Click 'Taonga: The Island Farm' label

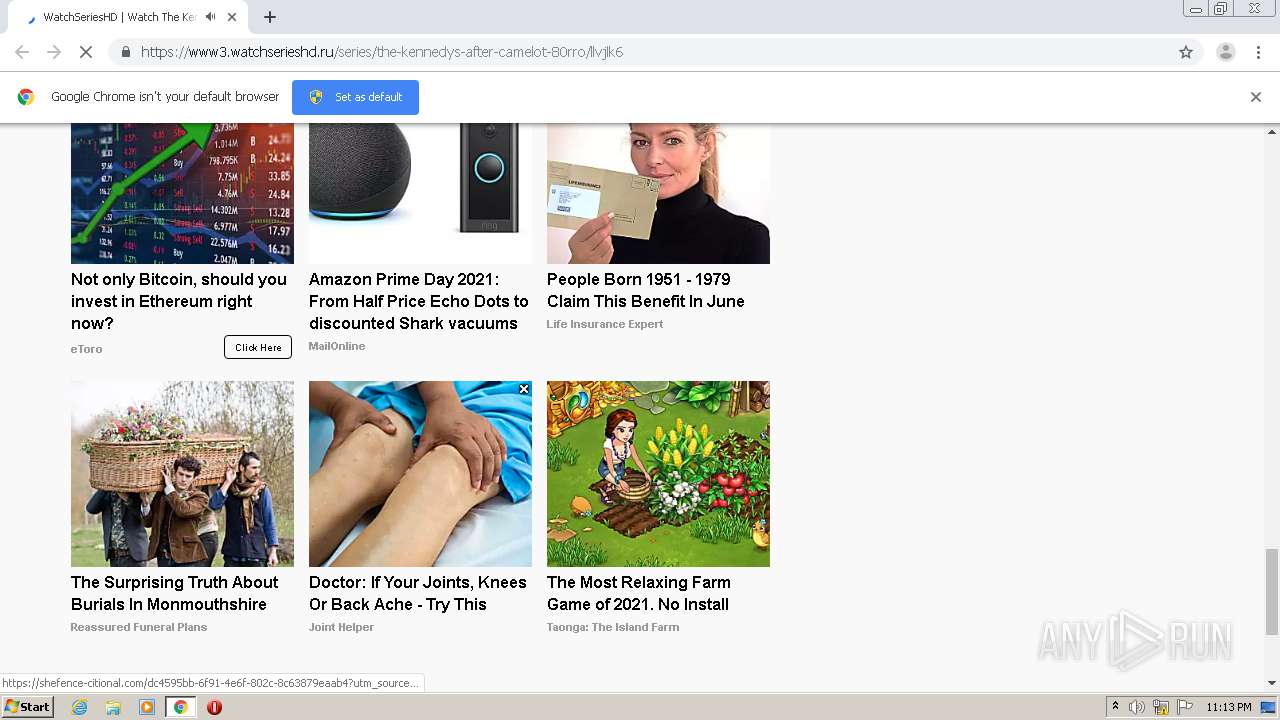613,627
